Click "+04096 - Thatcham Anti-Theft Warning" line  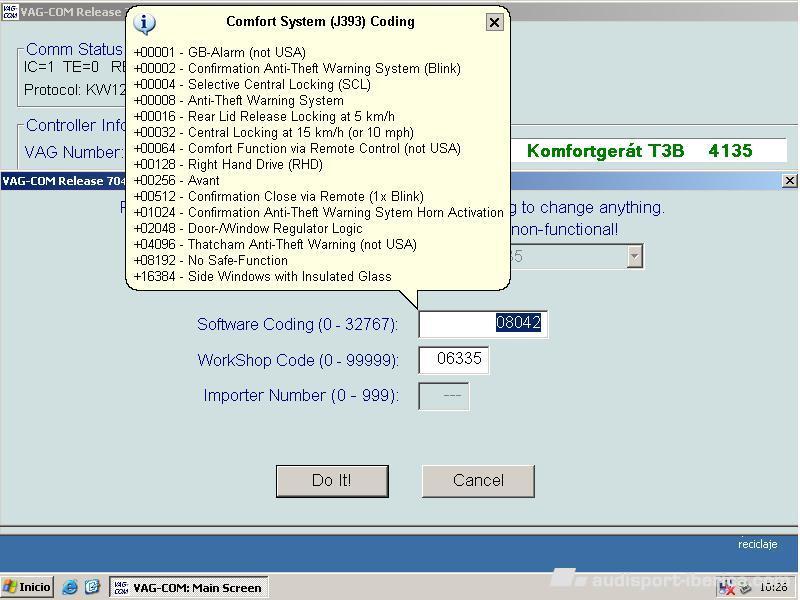coord(275,244)
